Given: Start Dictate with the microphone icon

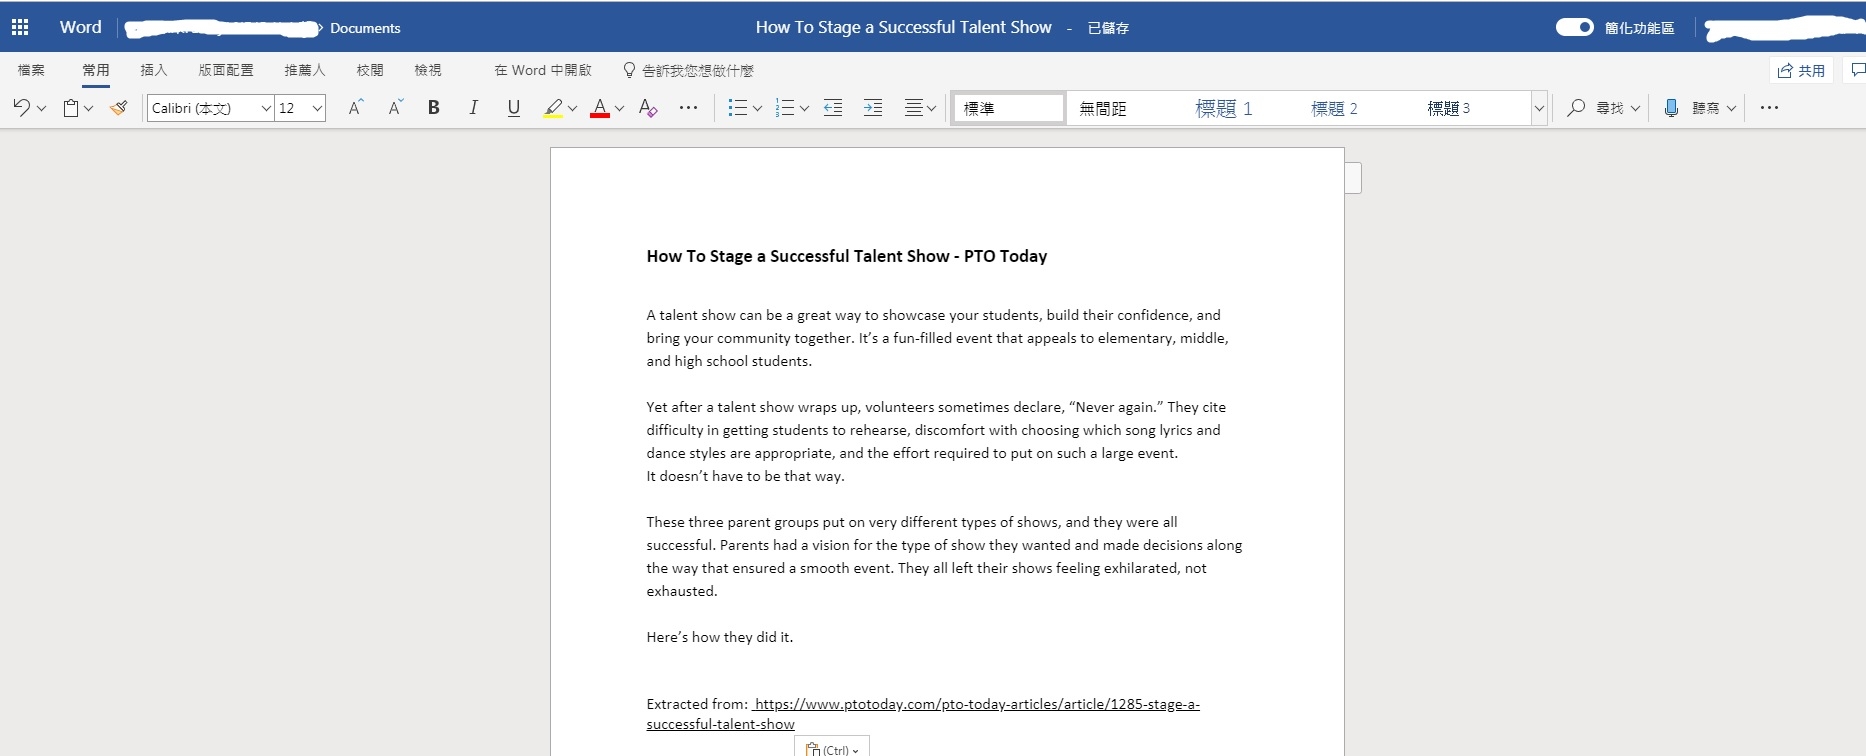Looking at the screenshot, I should pyautogui.click(x=1671, y=108).
